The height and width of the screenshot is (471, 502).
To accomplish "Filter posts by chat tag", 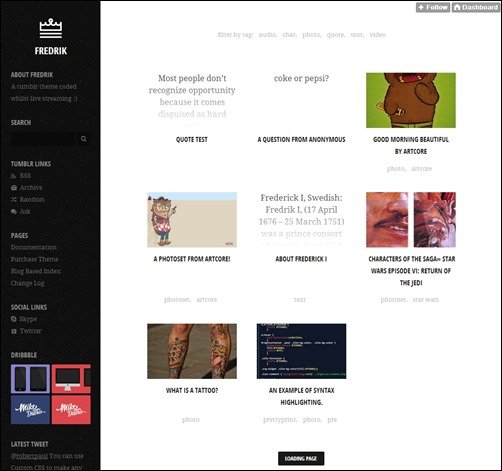I will pyautogui.click(x=289, y=35).
